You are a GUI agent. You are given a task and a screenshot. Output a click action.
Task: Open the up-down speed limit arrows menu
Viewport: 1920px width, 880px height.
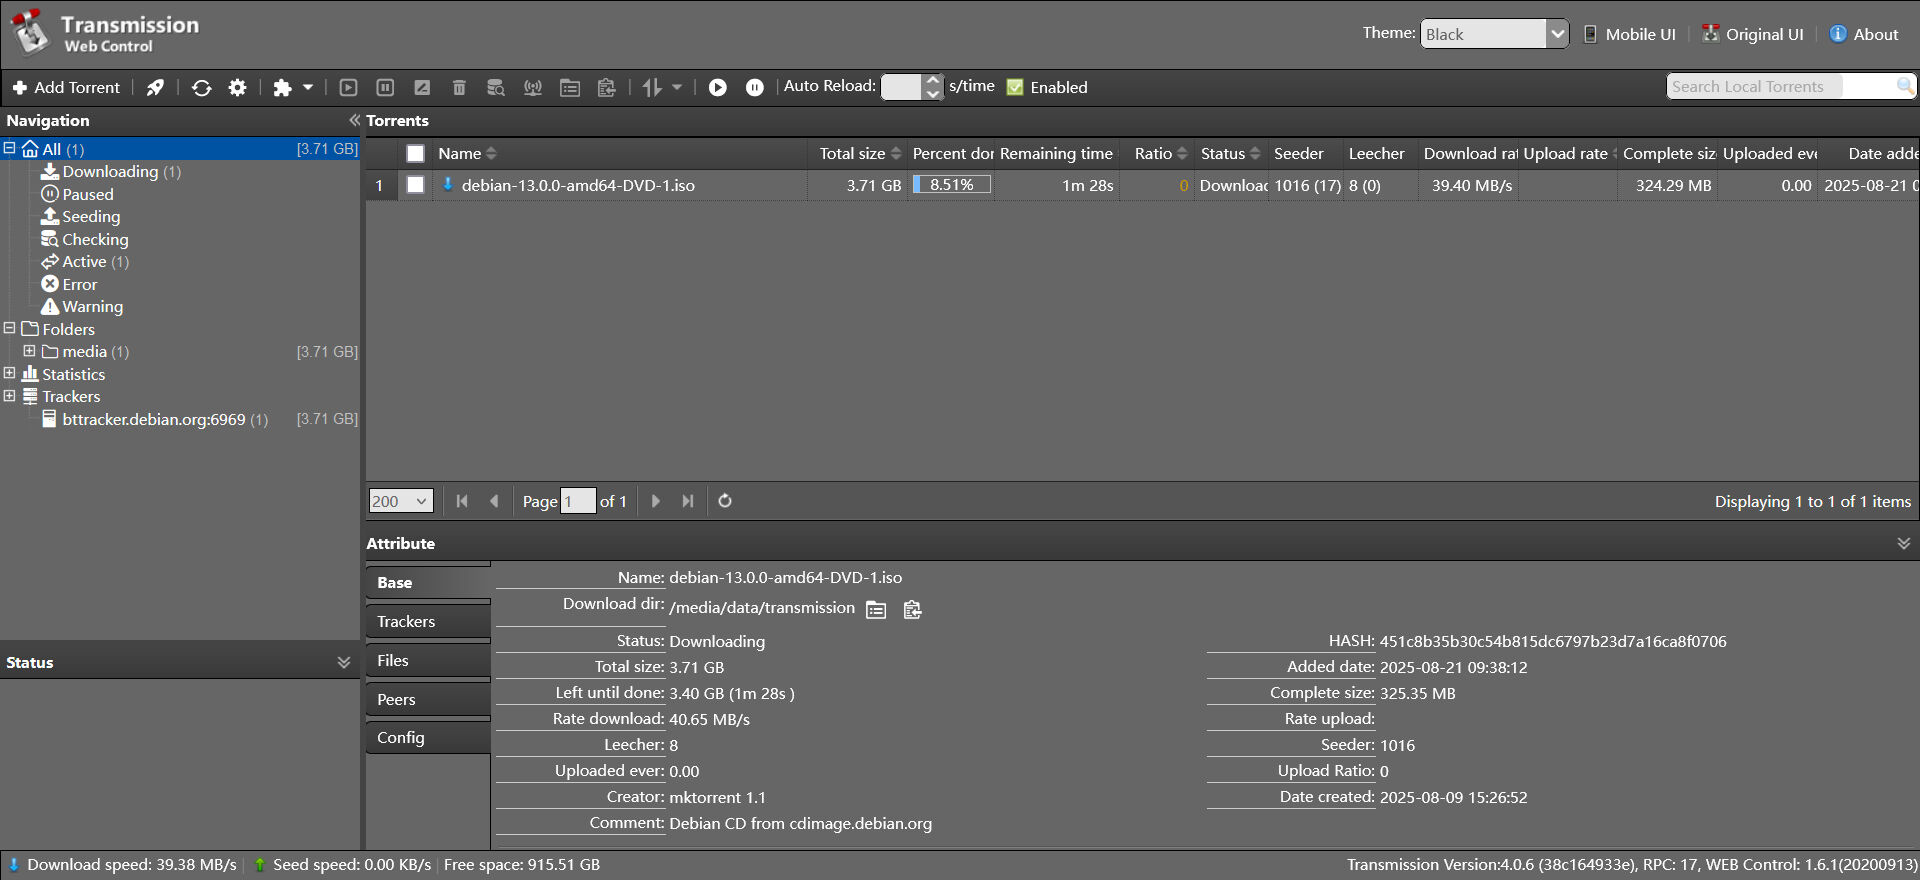tap(662, 88)
